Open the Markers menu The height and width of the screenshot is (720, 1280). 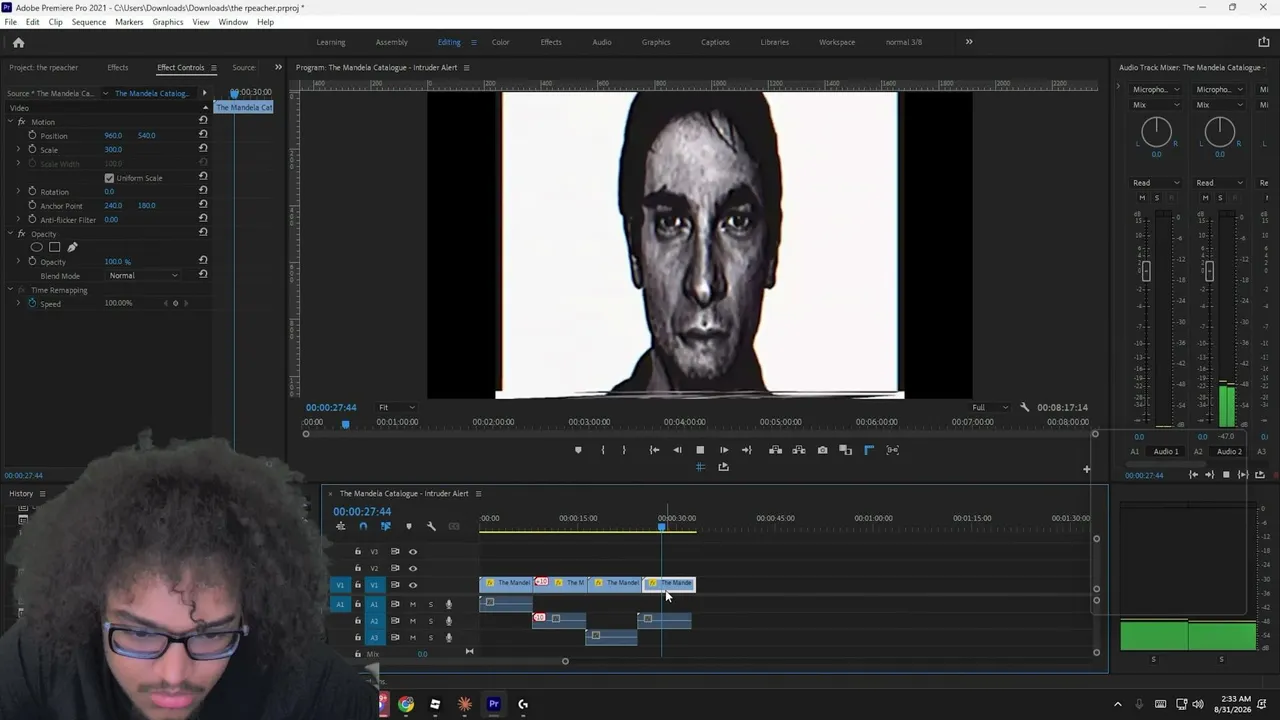(x=129, y=22)
